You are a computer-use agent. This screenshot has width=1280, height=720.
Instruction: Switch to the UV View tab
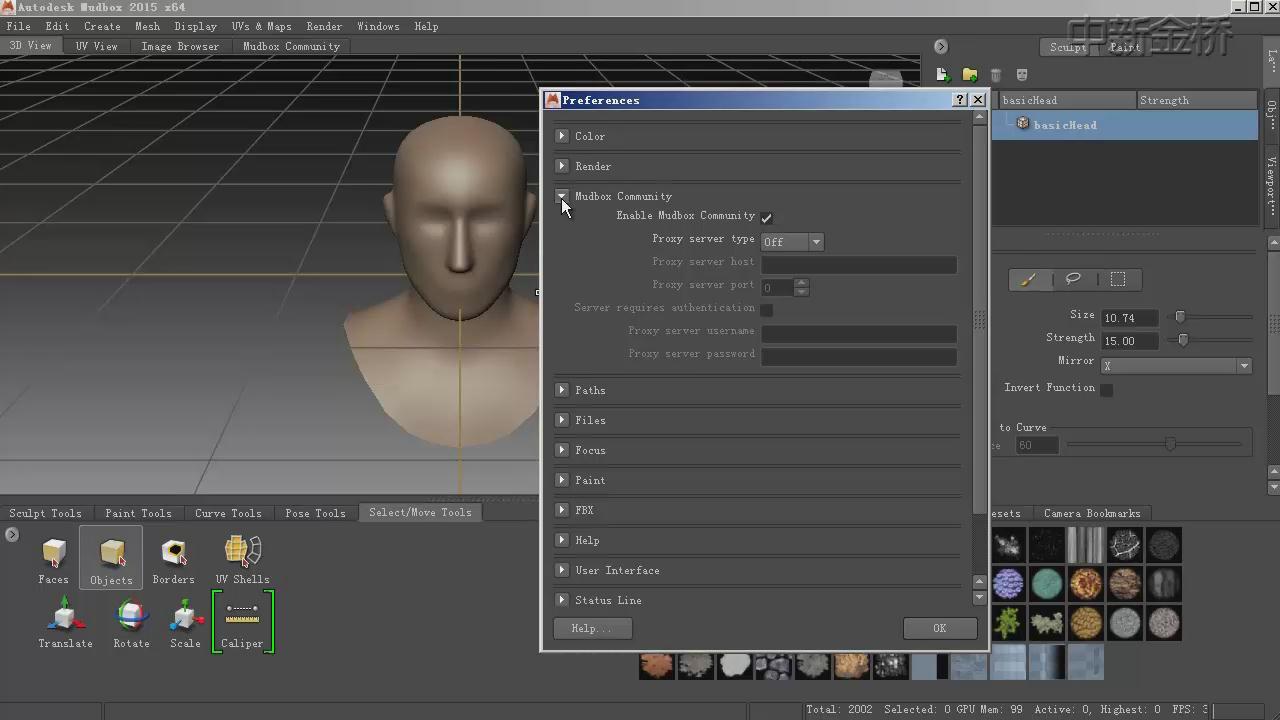click(96, 46)
